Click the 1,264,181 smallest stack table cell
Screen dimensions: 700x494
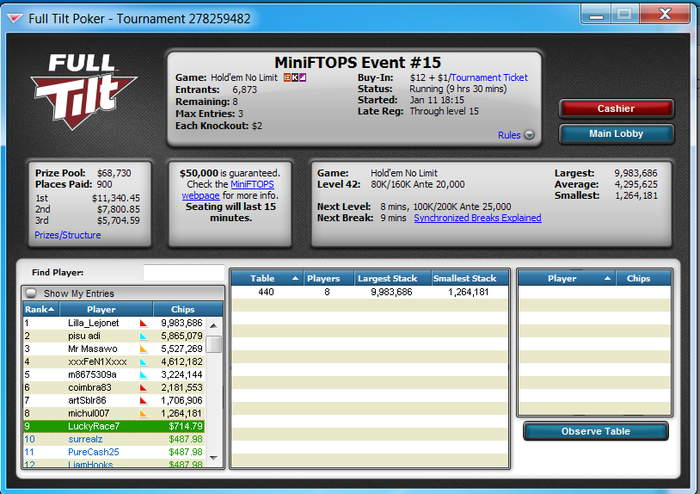tap(468, 292)
